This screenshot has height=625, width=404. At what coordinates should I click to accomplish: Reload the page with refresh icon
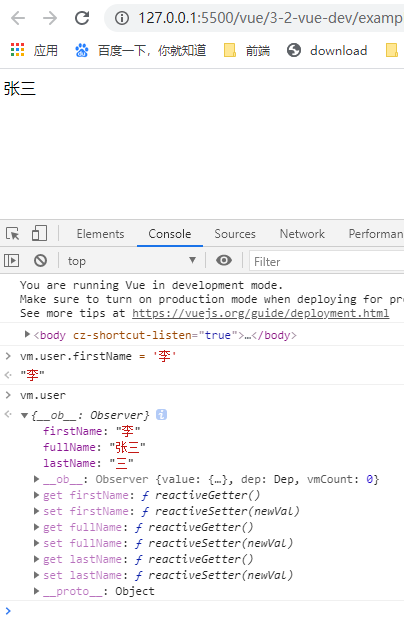[82, 18]
